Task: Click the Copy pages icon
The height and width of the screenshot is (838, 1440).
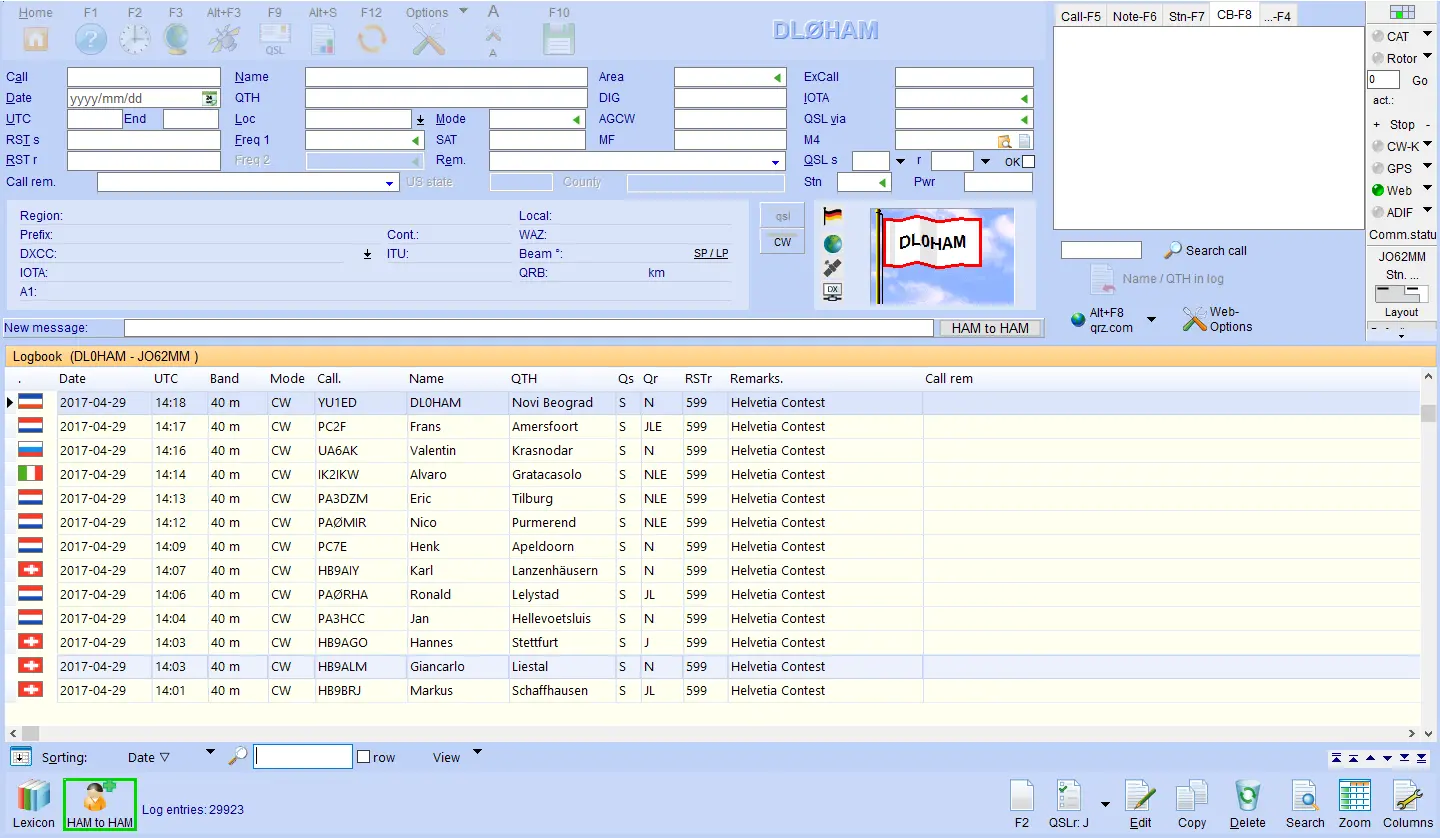Action: pos(1191,796)
